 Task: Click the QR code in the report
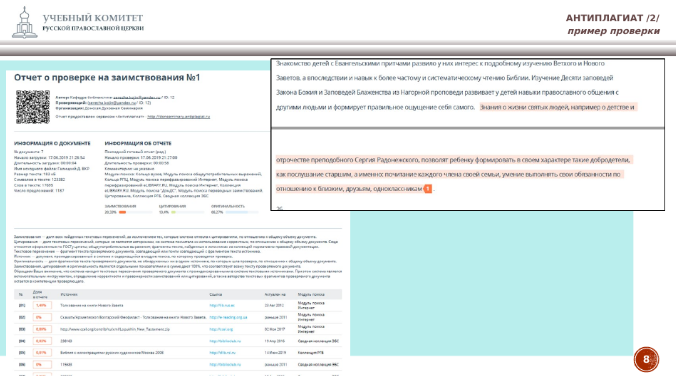click(x=33, y=107)
